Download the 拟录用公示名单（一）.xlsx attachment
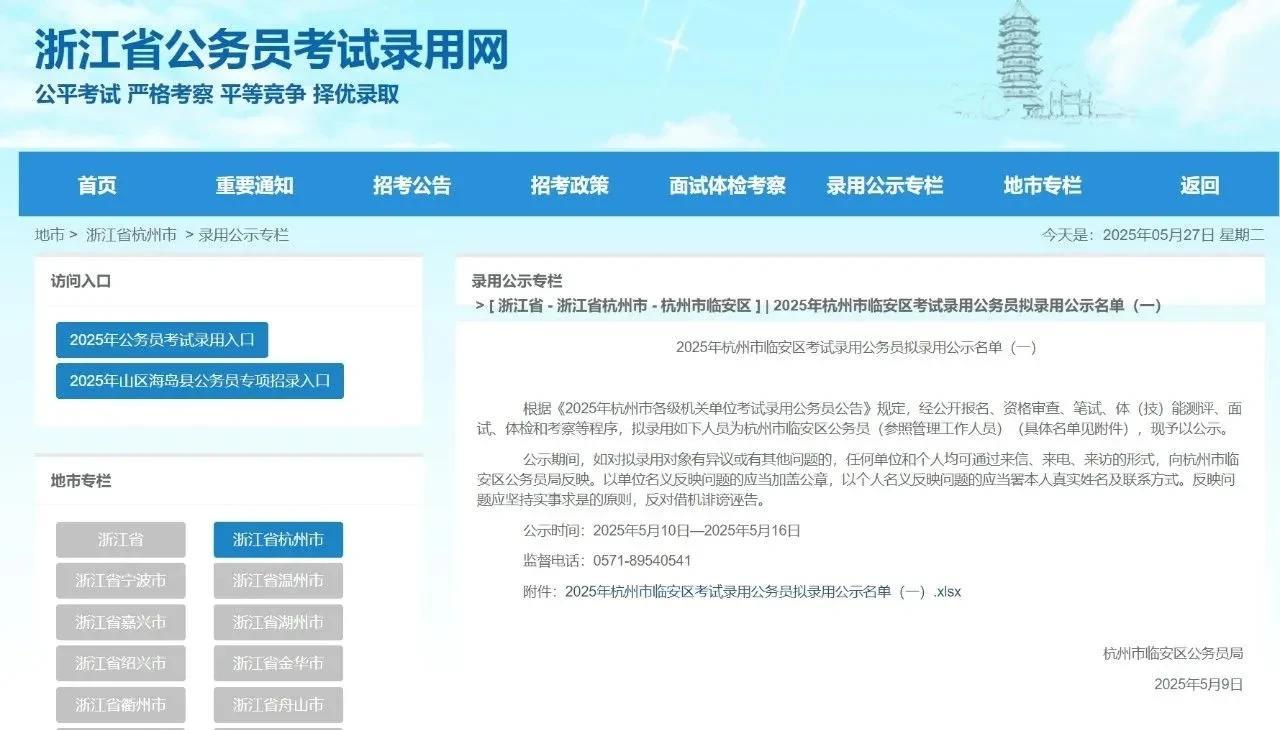The height and width of the screenshot is (730, 1280). tap(763, 591)
